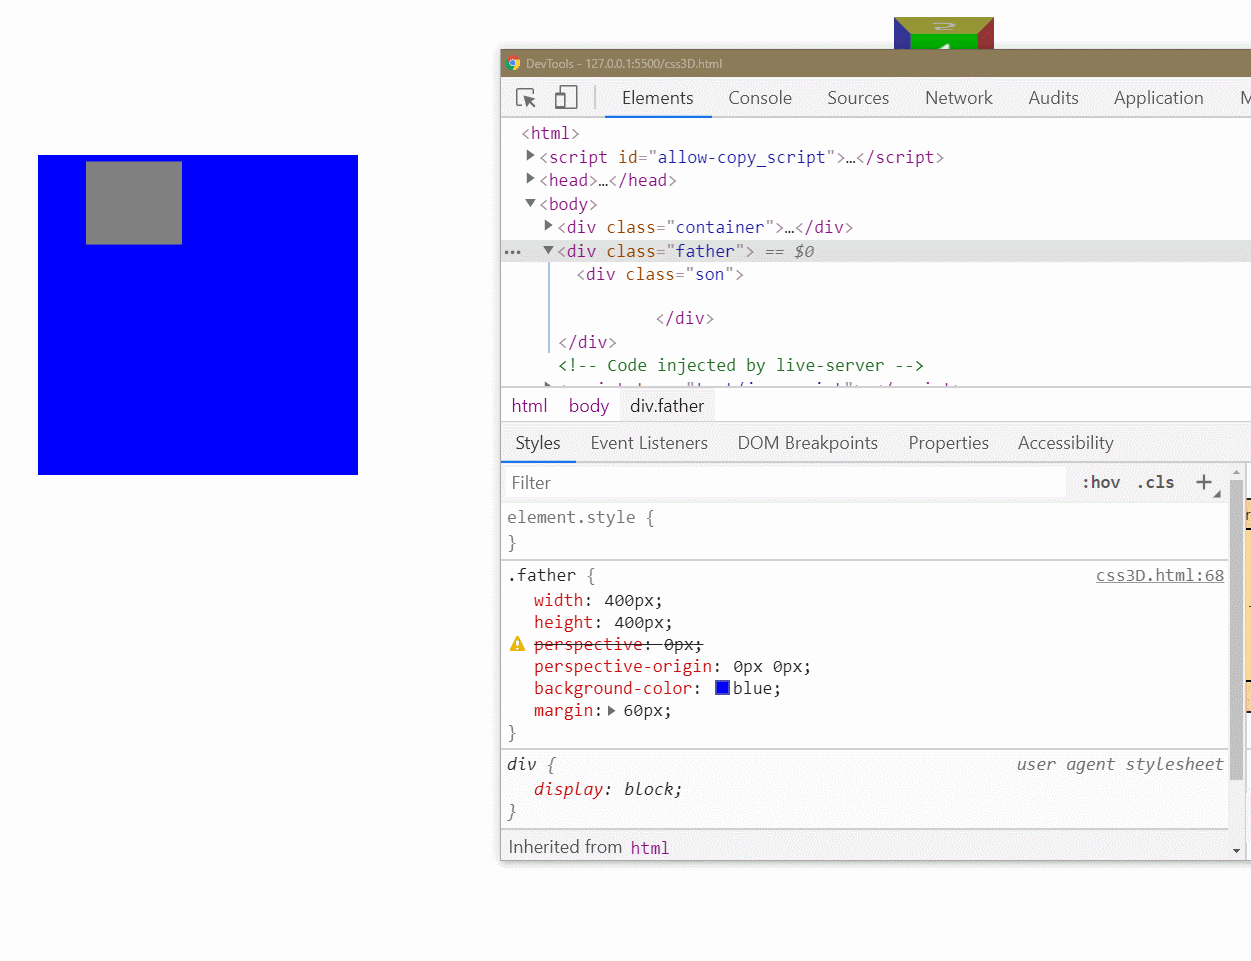Expand the head node

[530, 179]
